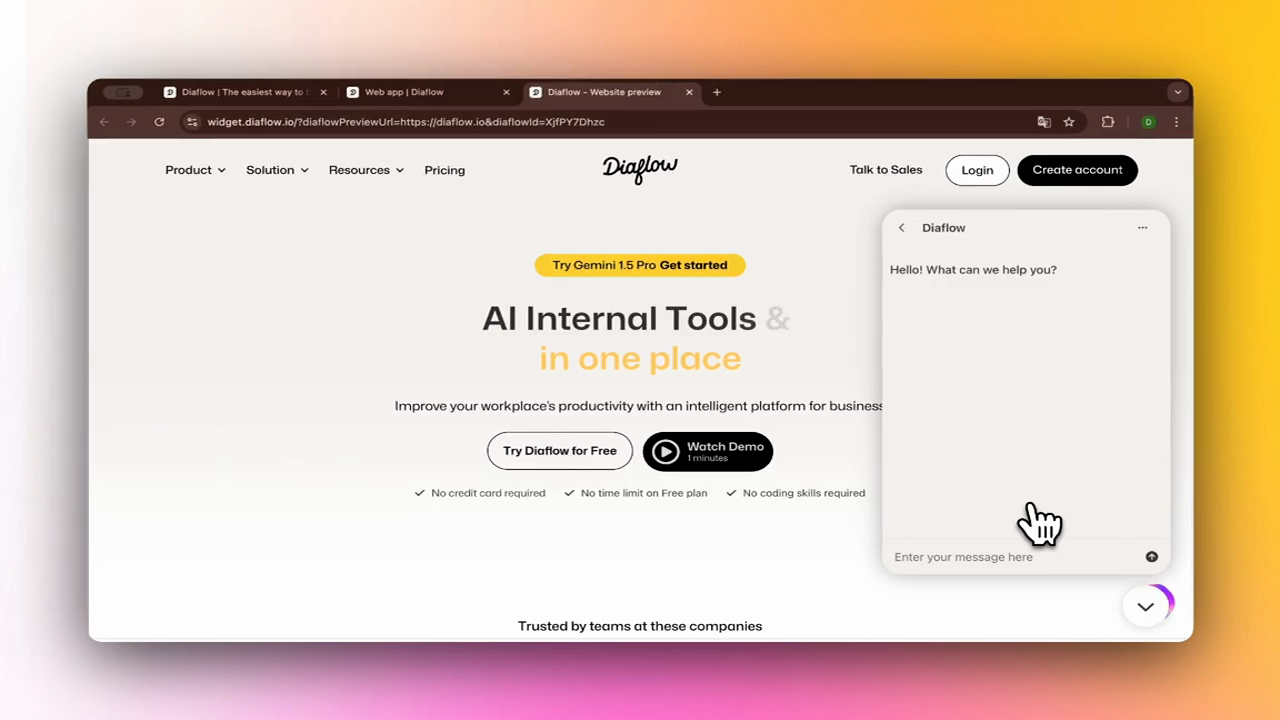Send chat message with arrow icon
Screen dimensions: 1280x720
click(1152, 557)
